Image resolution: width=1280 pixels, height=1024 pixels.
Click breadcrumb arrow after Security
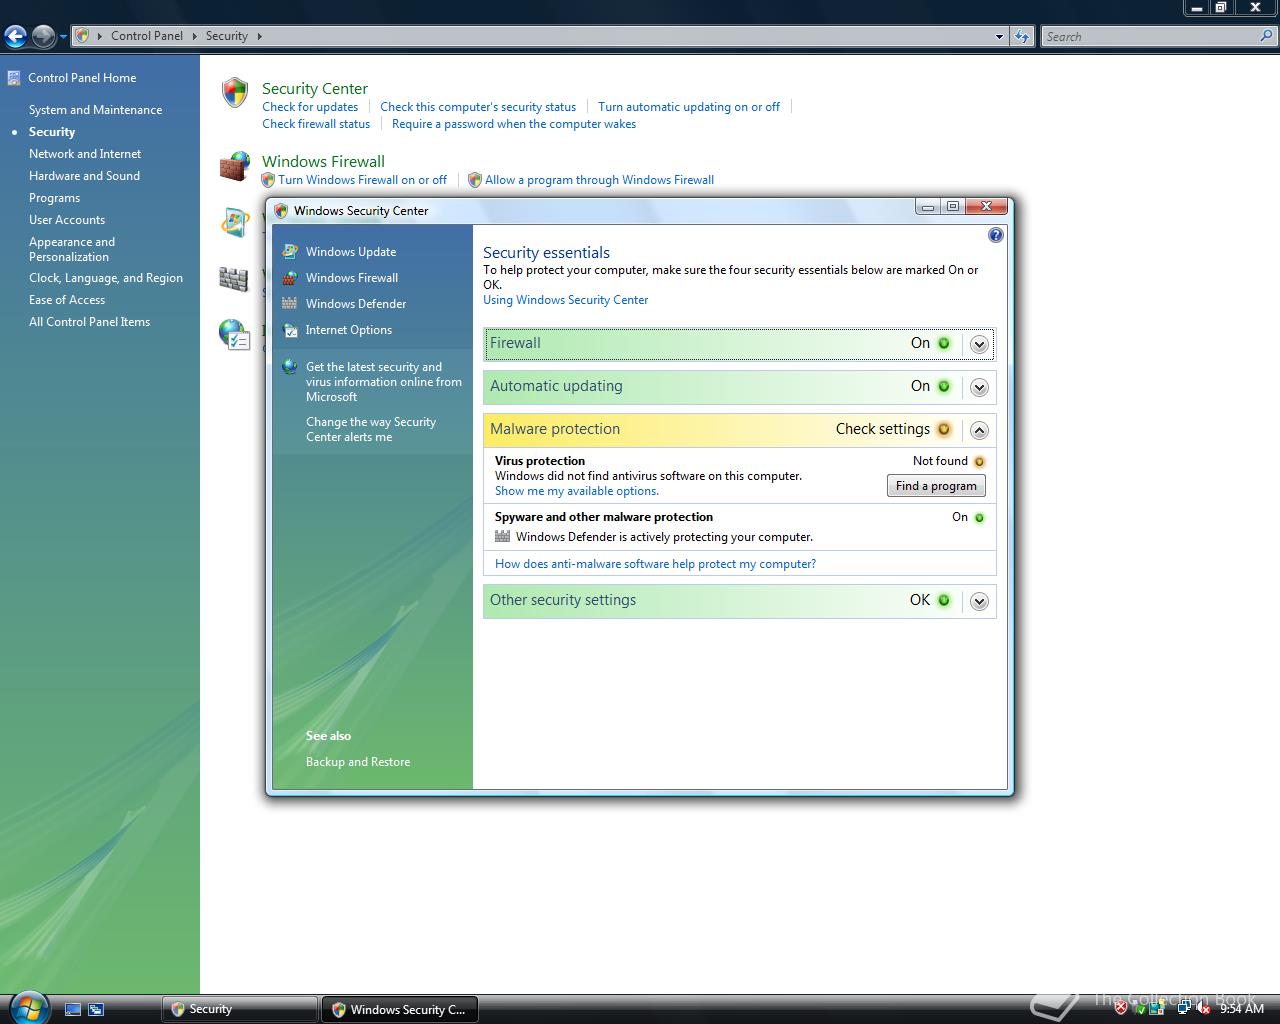[259, 36]
